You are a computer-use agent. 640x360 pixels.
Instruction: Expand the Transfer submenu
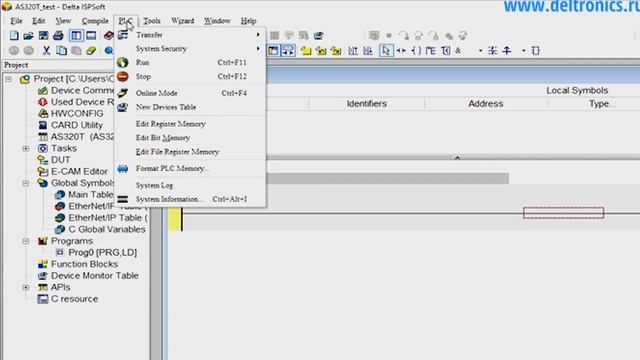190,35
